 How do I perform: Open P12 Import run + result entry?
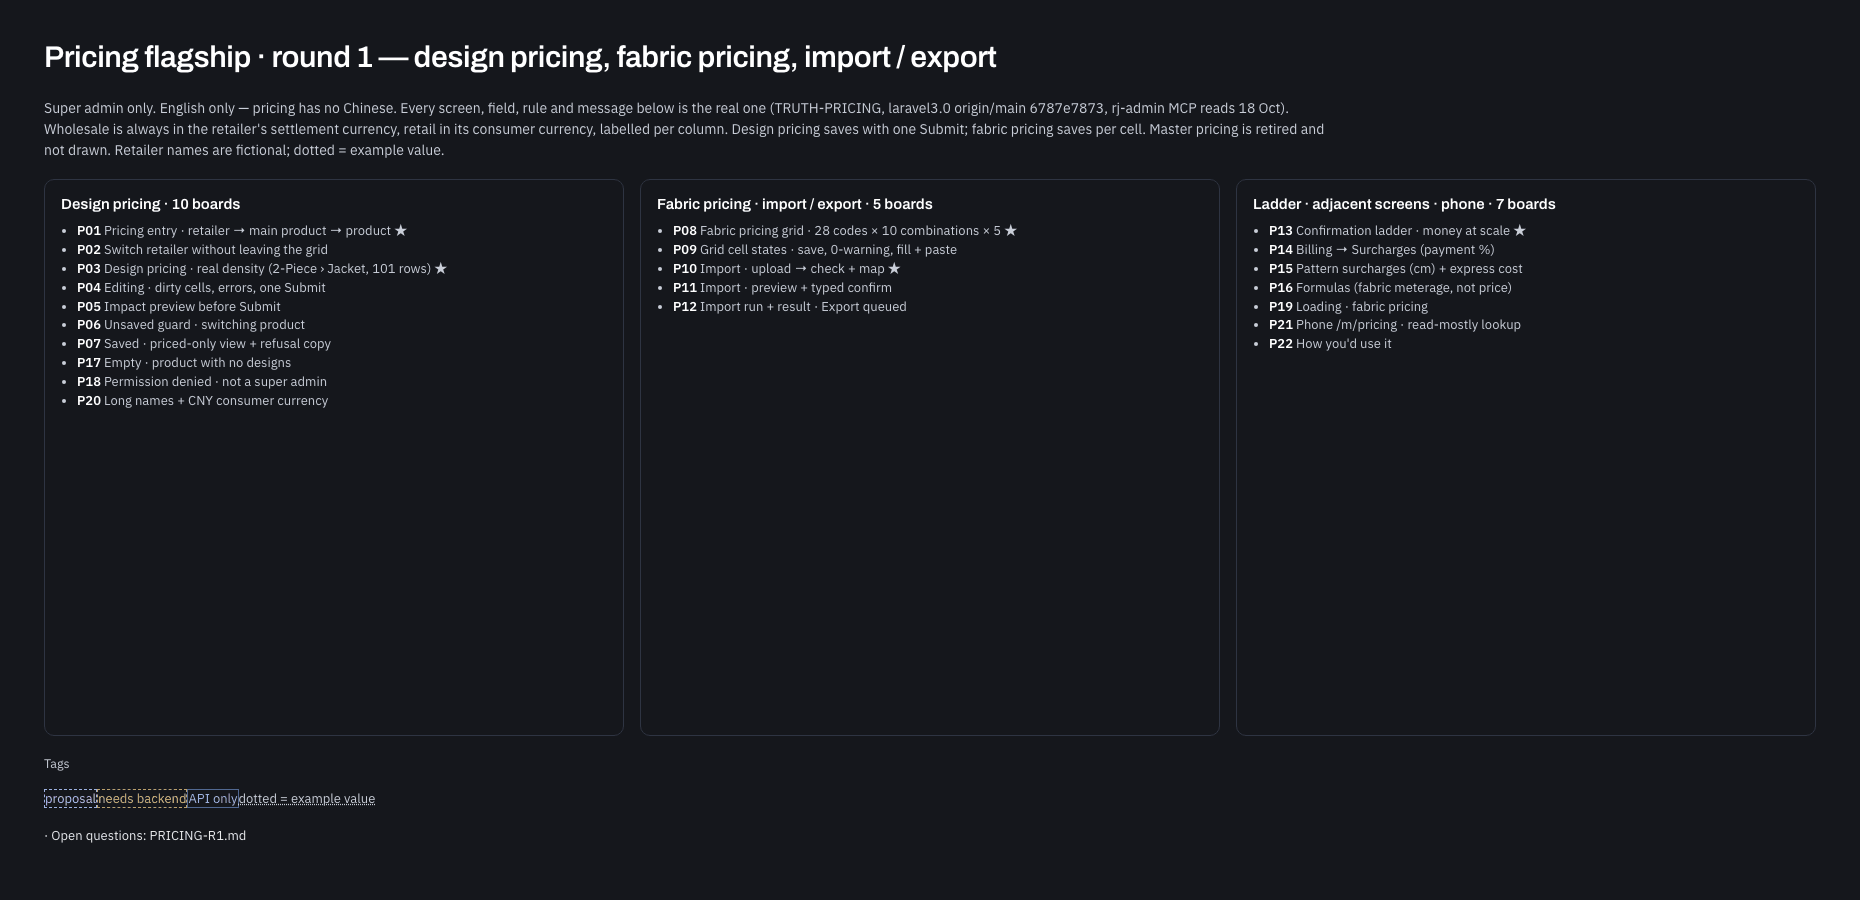pyautogui.click(x=790, y=307)
